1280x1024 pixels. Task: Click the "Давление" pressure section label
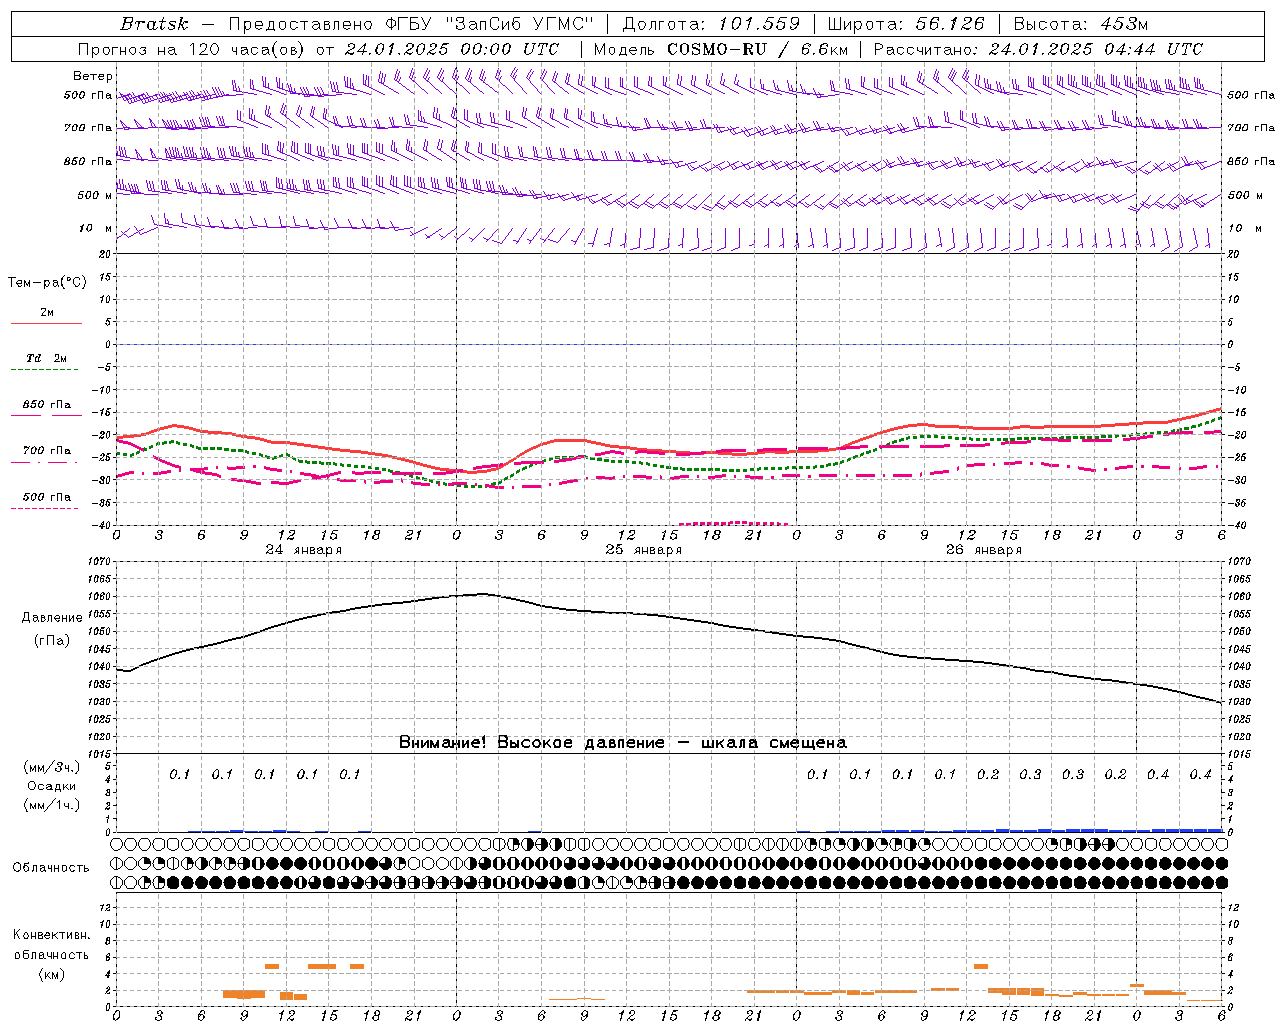(x=51, y=618)
